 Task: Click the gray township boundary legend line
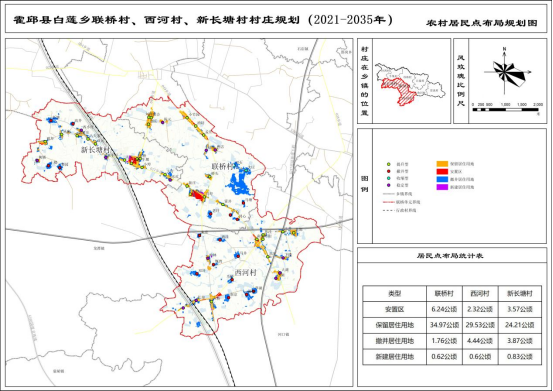coord(389,194)
